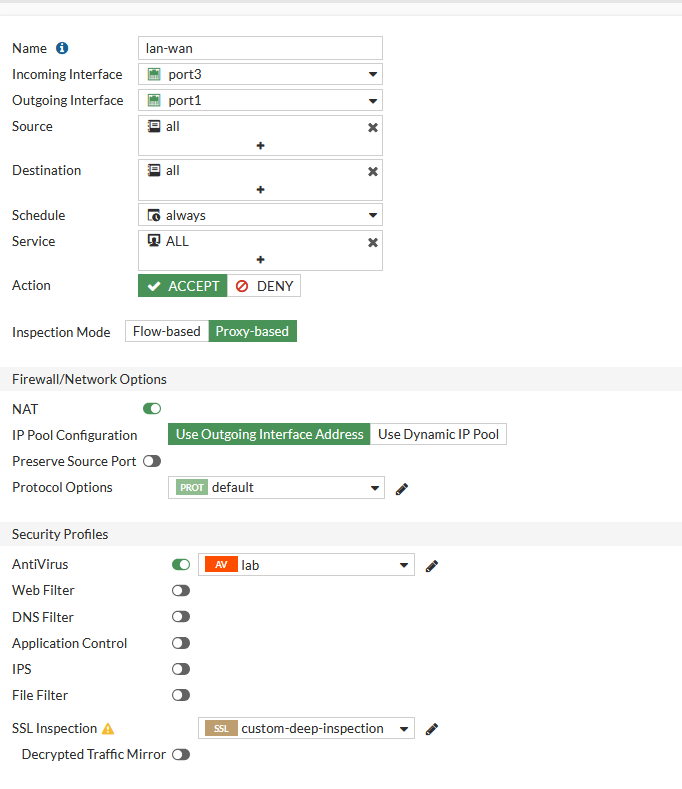
Task: Remove the 'all' entry from Source
Action: click(x=373, y=128)
